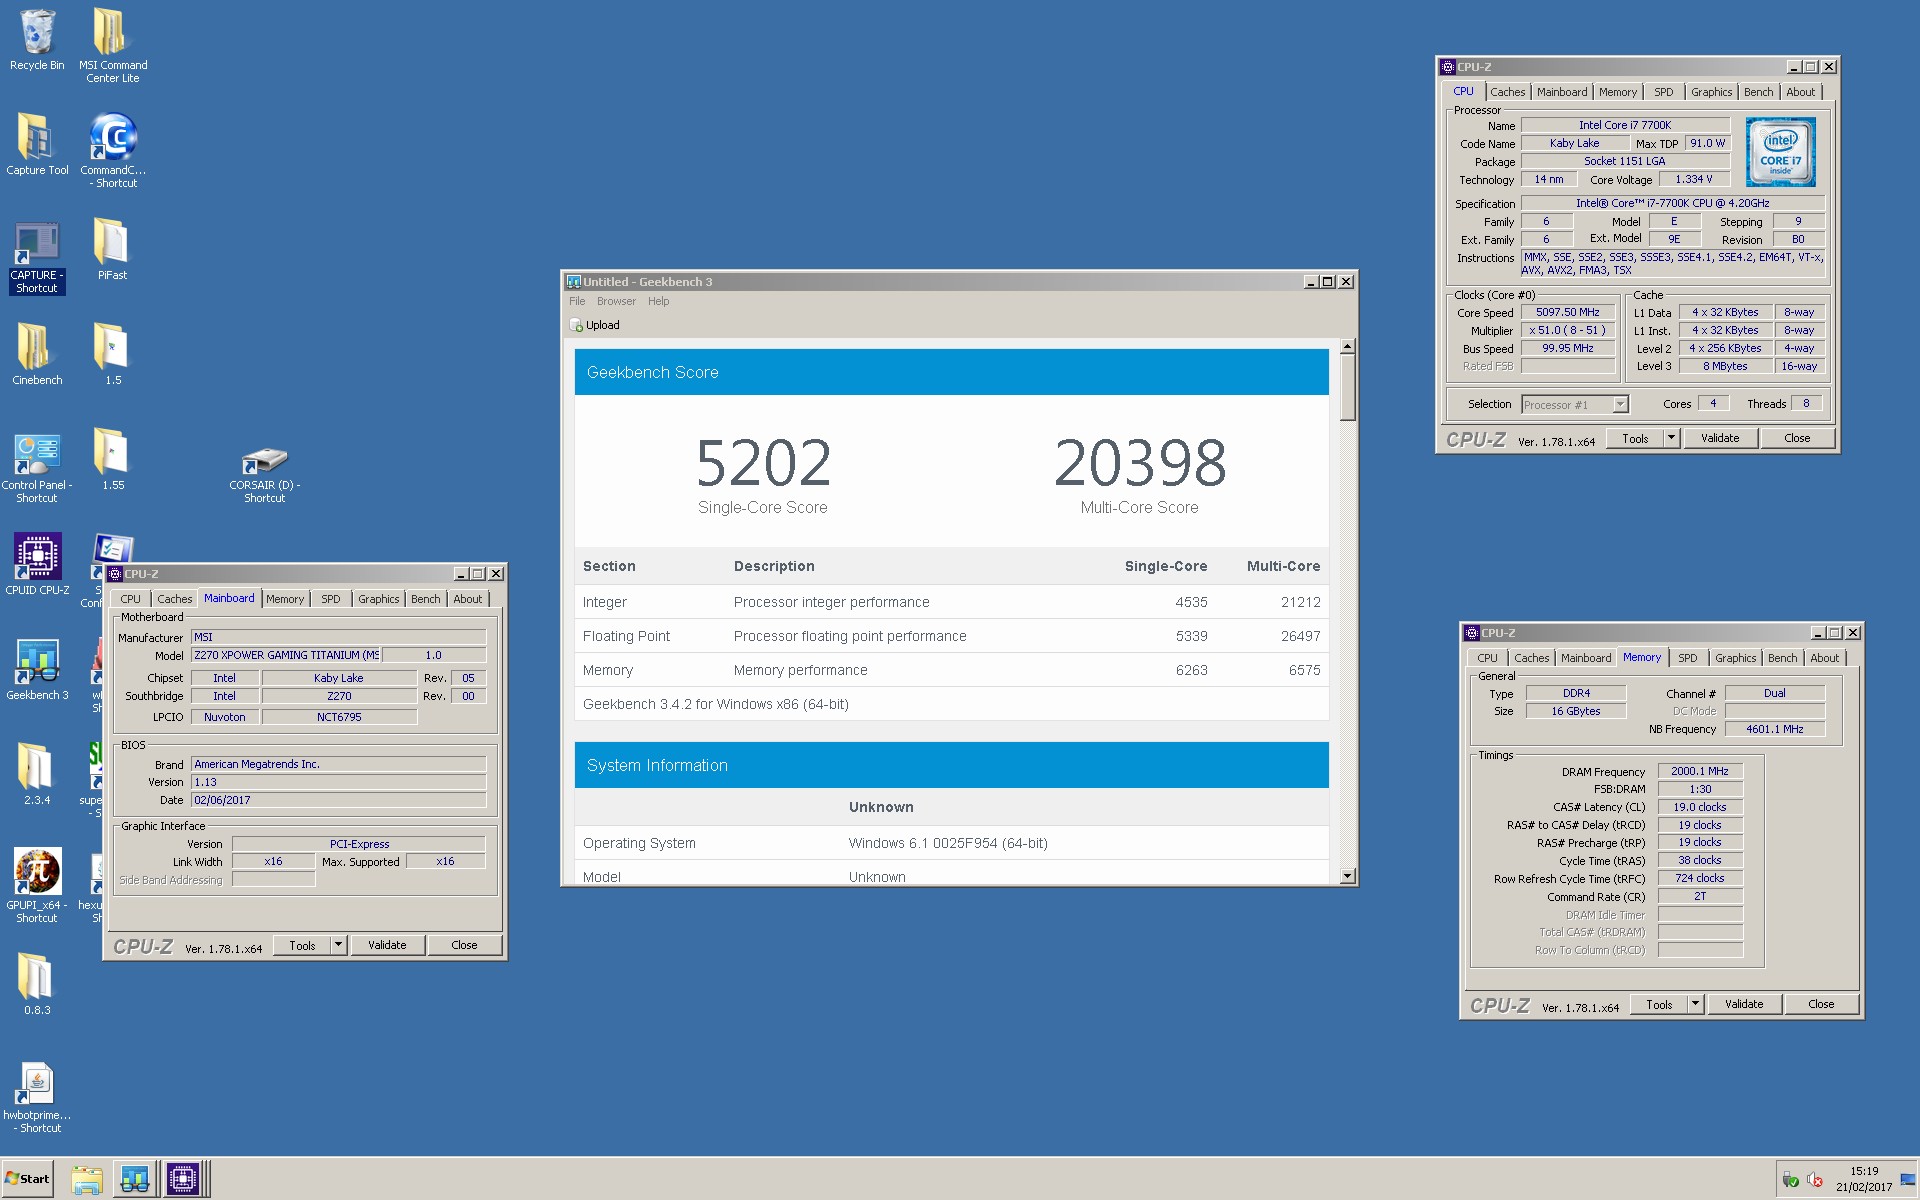1920x1200 pixels.
Task: Open the Browser menu in Geekbench
Action: 616,301
